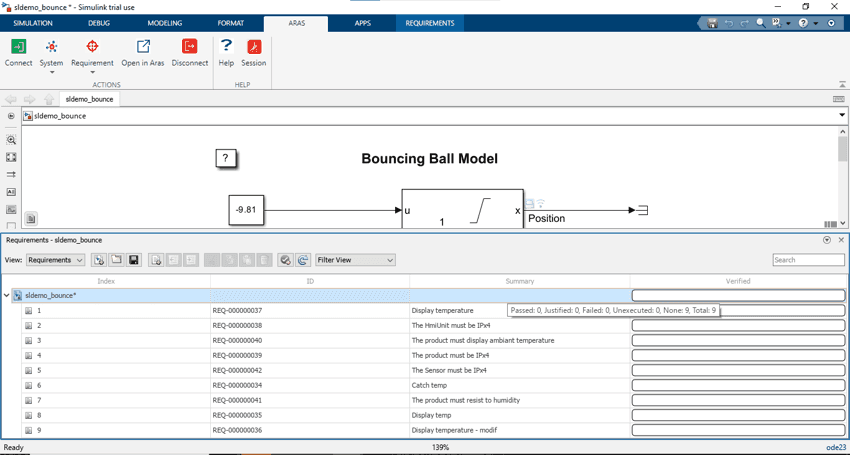
Task: Click quick access redo arrow
Action: (x=744, y=23)
